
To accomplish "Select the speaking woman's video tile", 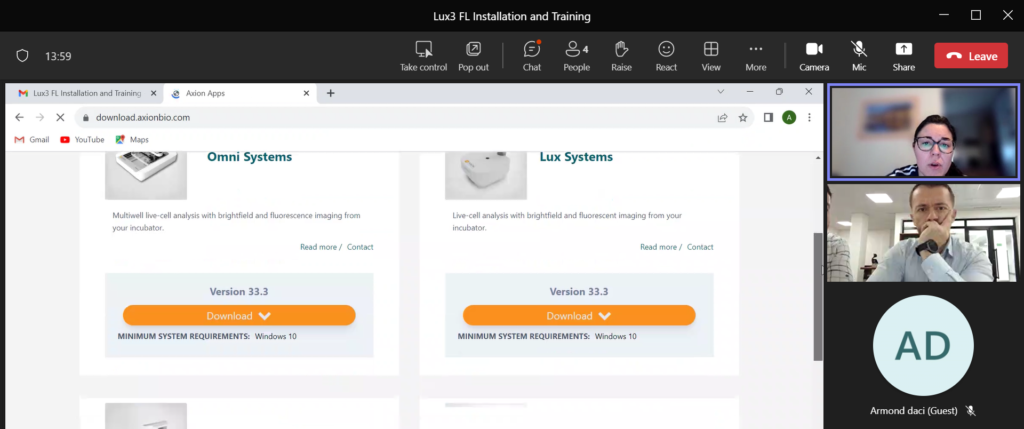I will (x=923, y=132).
